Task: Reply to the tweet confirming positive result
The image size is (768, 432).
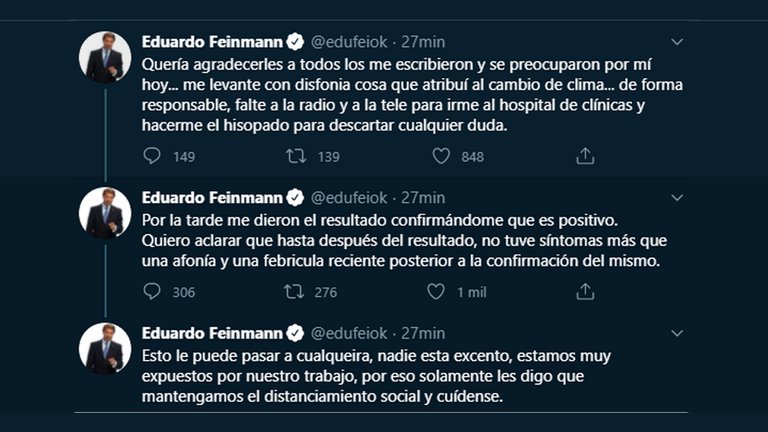Action: 152,292
